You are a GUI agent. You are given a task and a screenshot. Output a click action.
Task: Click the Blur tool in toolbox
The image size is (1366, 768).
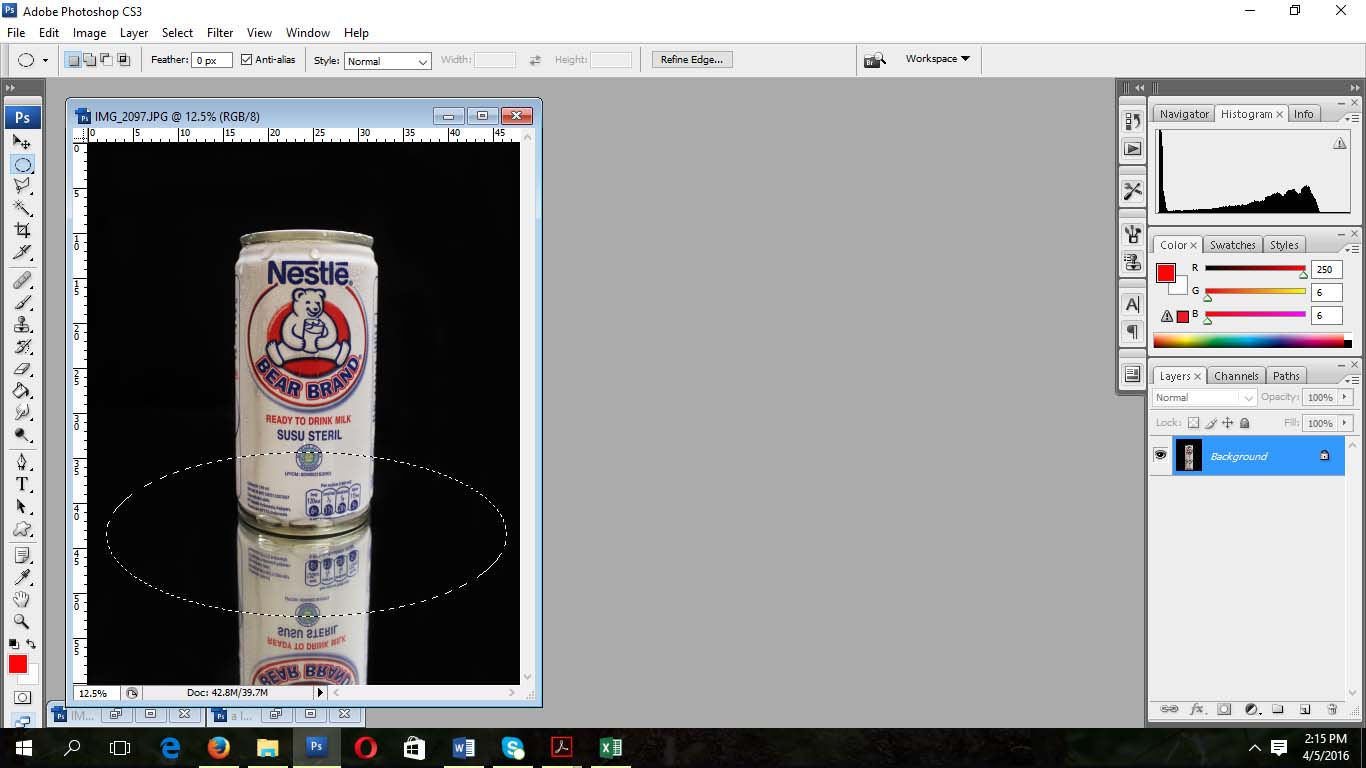pyautogui.click(x=22, y=413)
